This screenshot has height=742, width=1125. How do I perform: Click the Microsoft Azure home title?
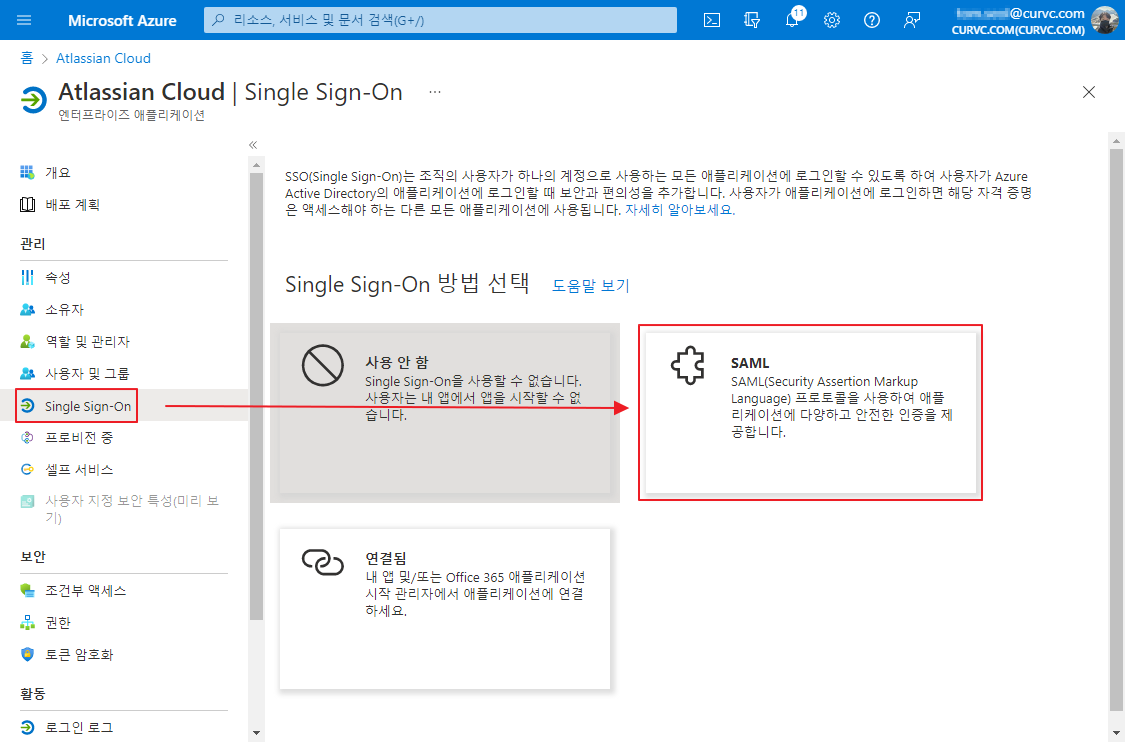click(122, 21)
